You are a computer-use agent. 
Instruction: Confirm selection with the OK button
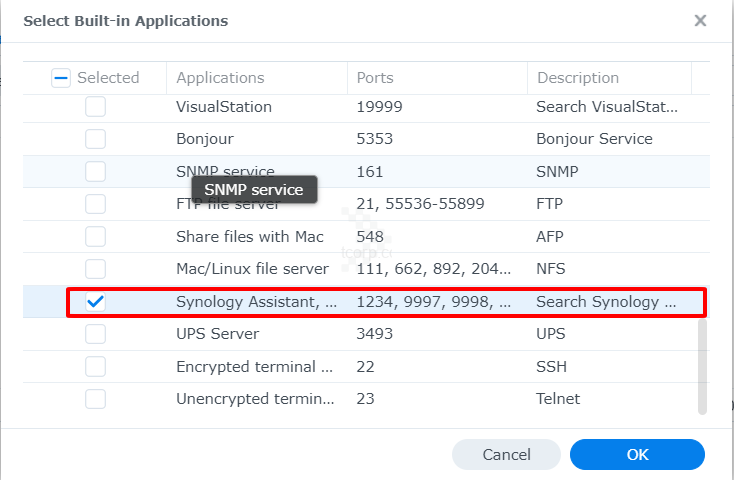pos(637,455)
